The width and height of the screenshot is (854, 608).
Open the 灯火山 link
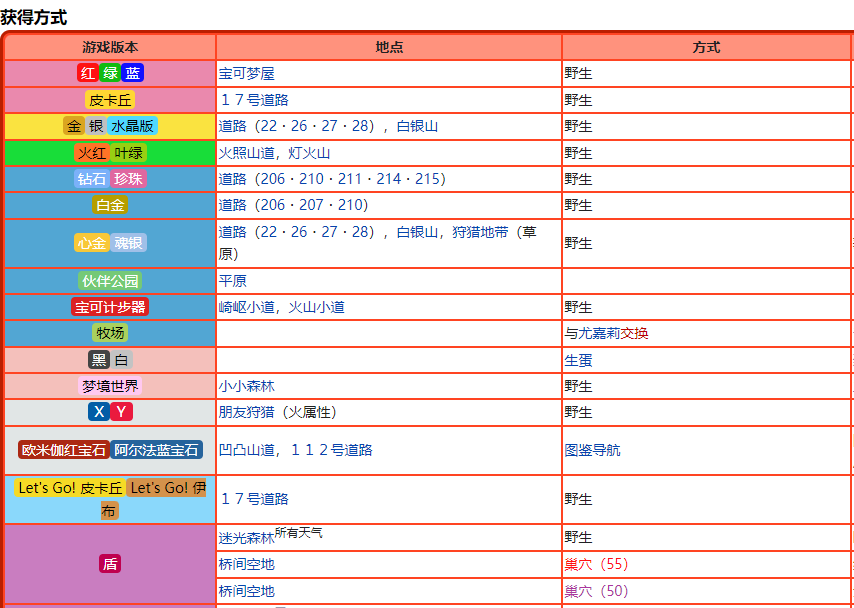click(x=309, y=153)
